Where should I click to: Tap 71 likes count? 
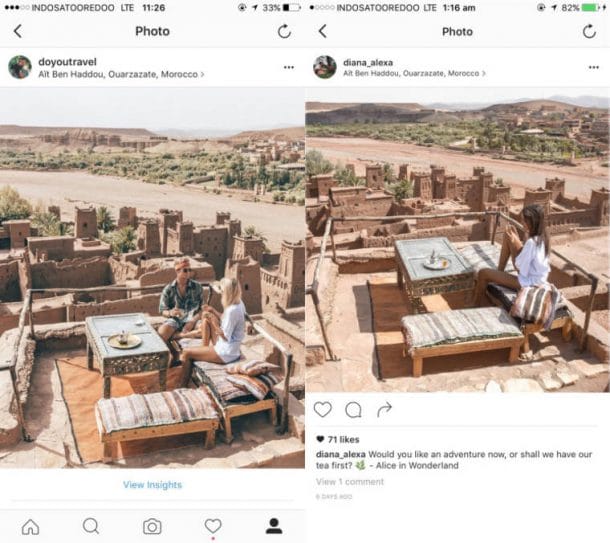pos(338,440)
